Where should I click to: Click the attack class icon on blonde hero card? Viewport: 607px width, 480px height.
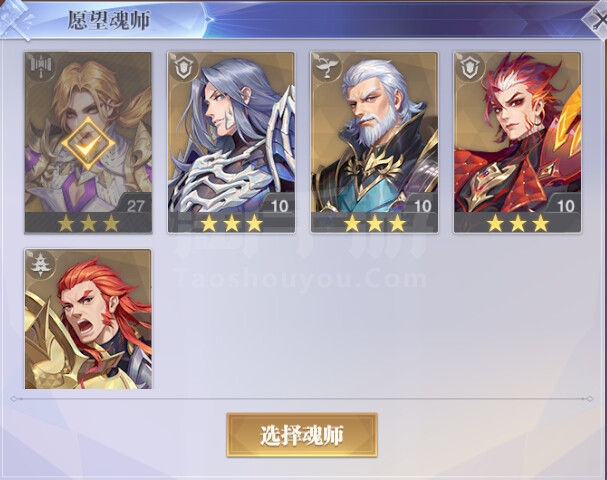click(41, 68)
